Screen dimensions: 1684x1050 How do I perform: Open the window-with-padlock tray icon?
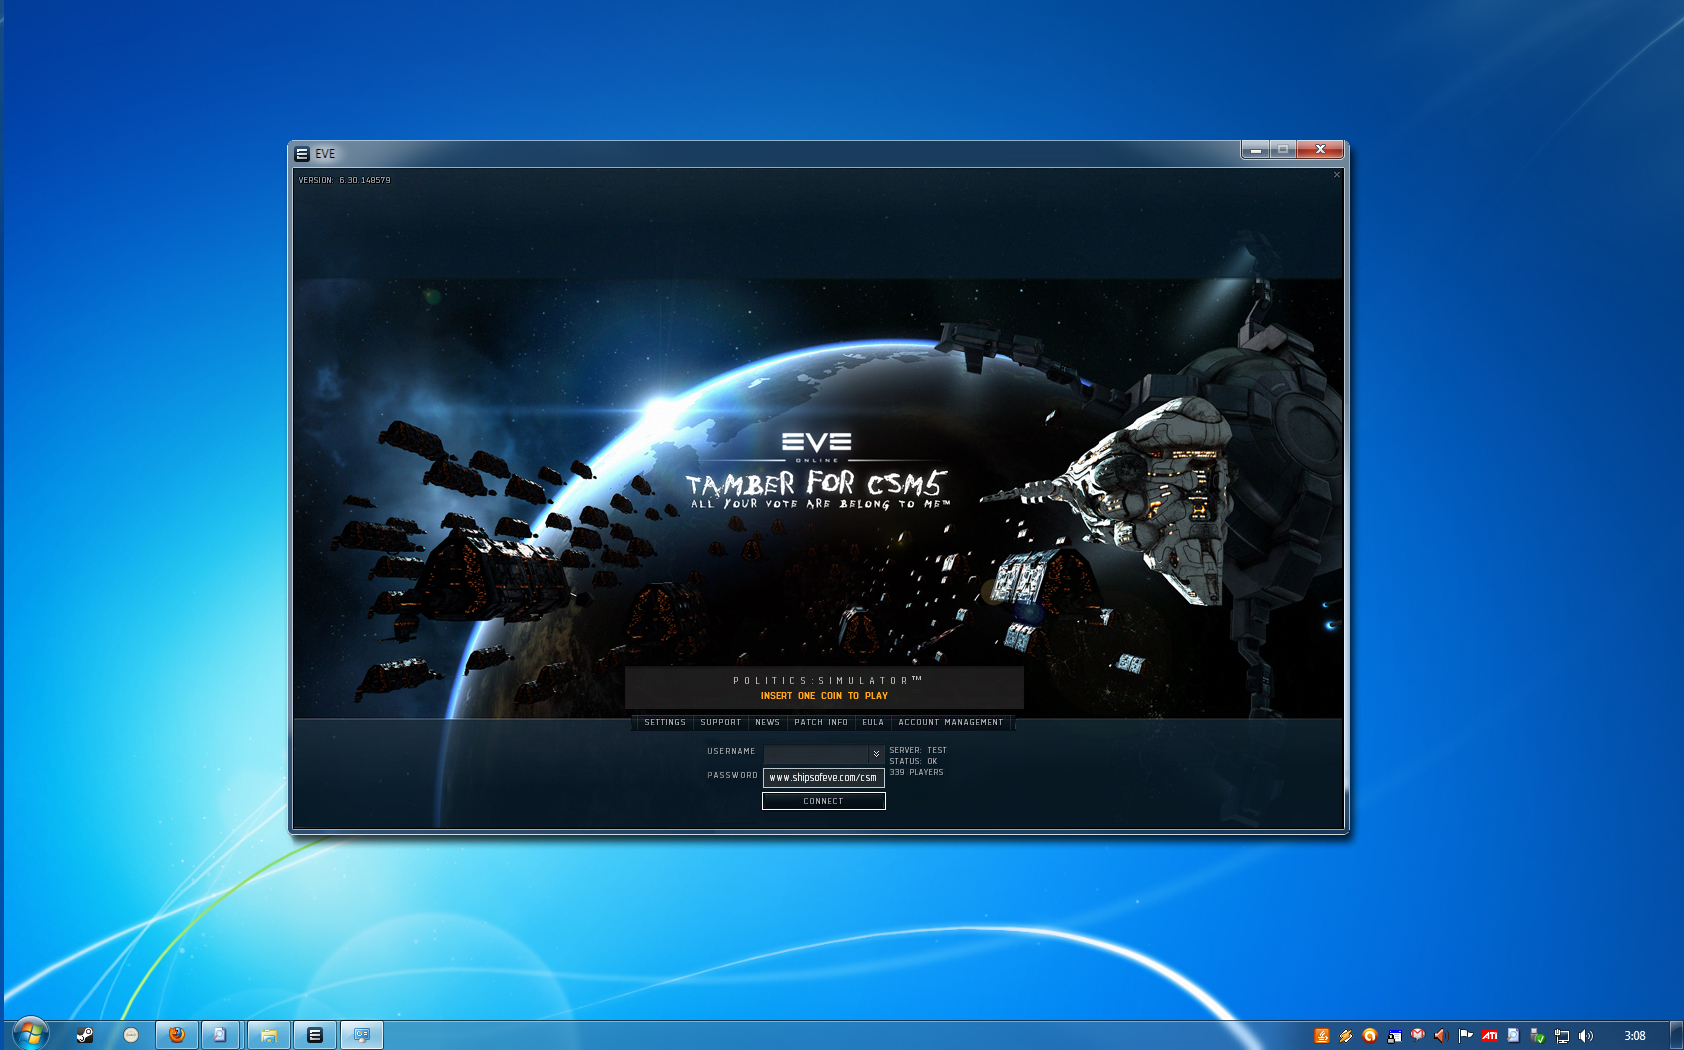pyautogui.click(x=1394, y=1036)
